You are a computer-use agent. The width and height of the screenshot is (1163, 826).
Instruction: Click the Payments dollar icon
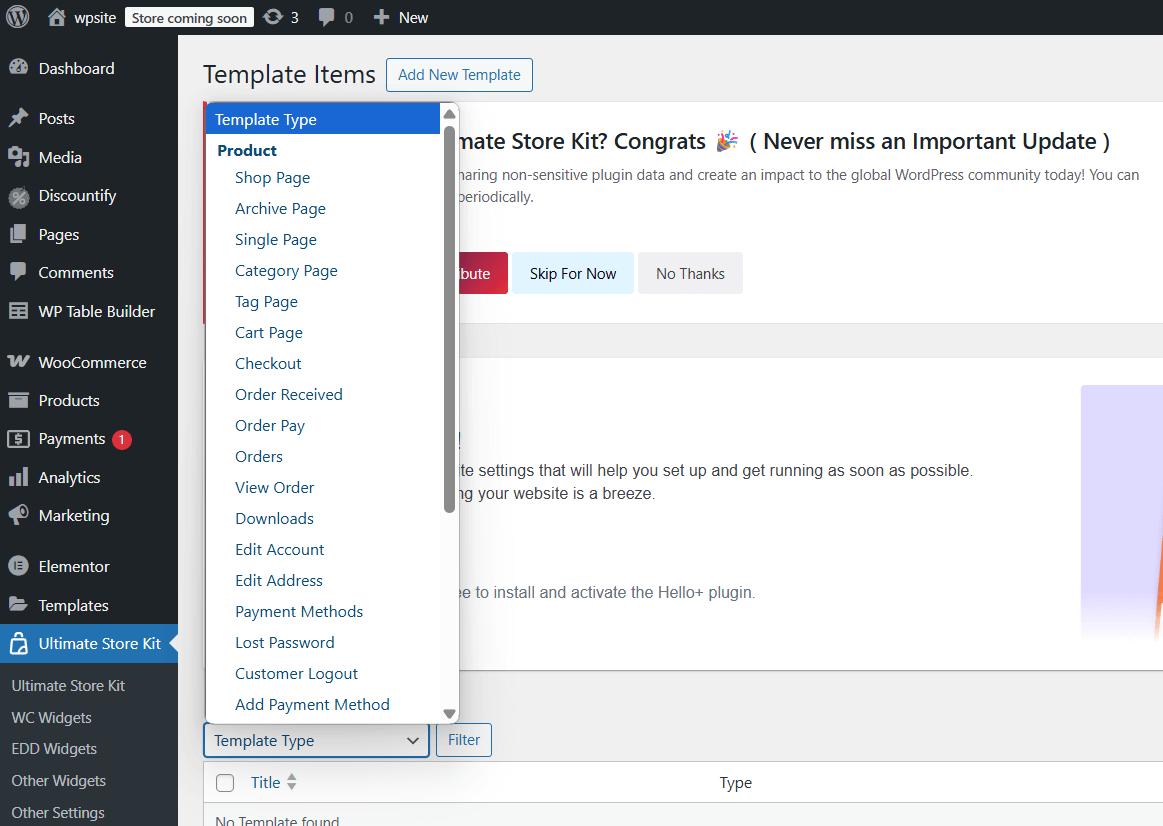click(19, 439)
